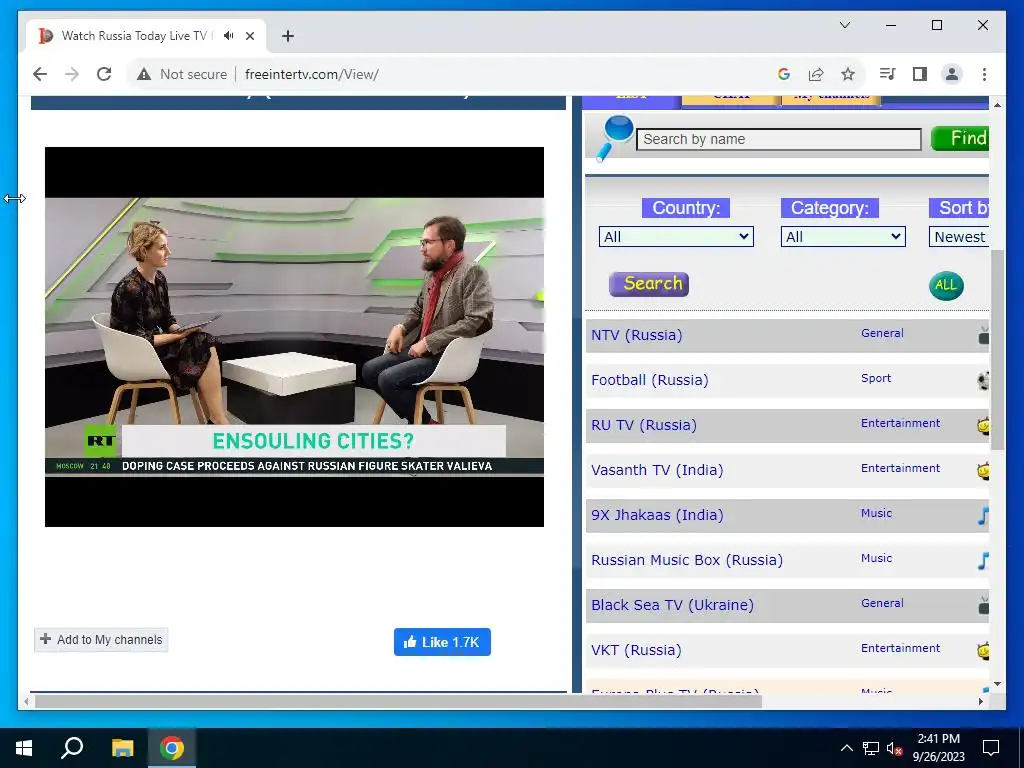Image resolution: width=1024 pixels, height=768 pixels.
Task: Click the vertical scrollbar up arrow
Action: click(997, 104)
